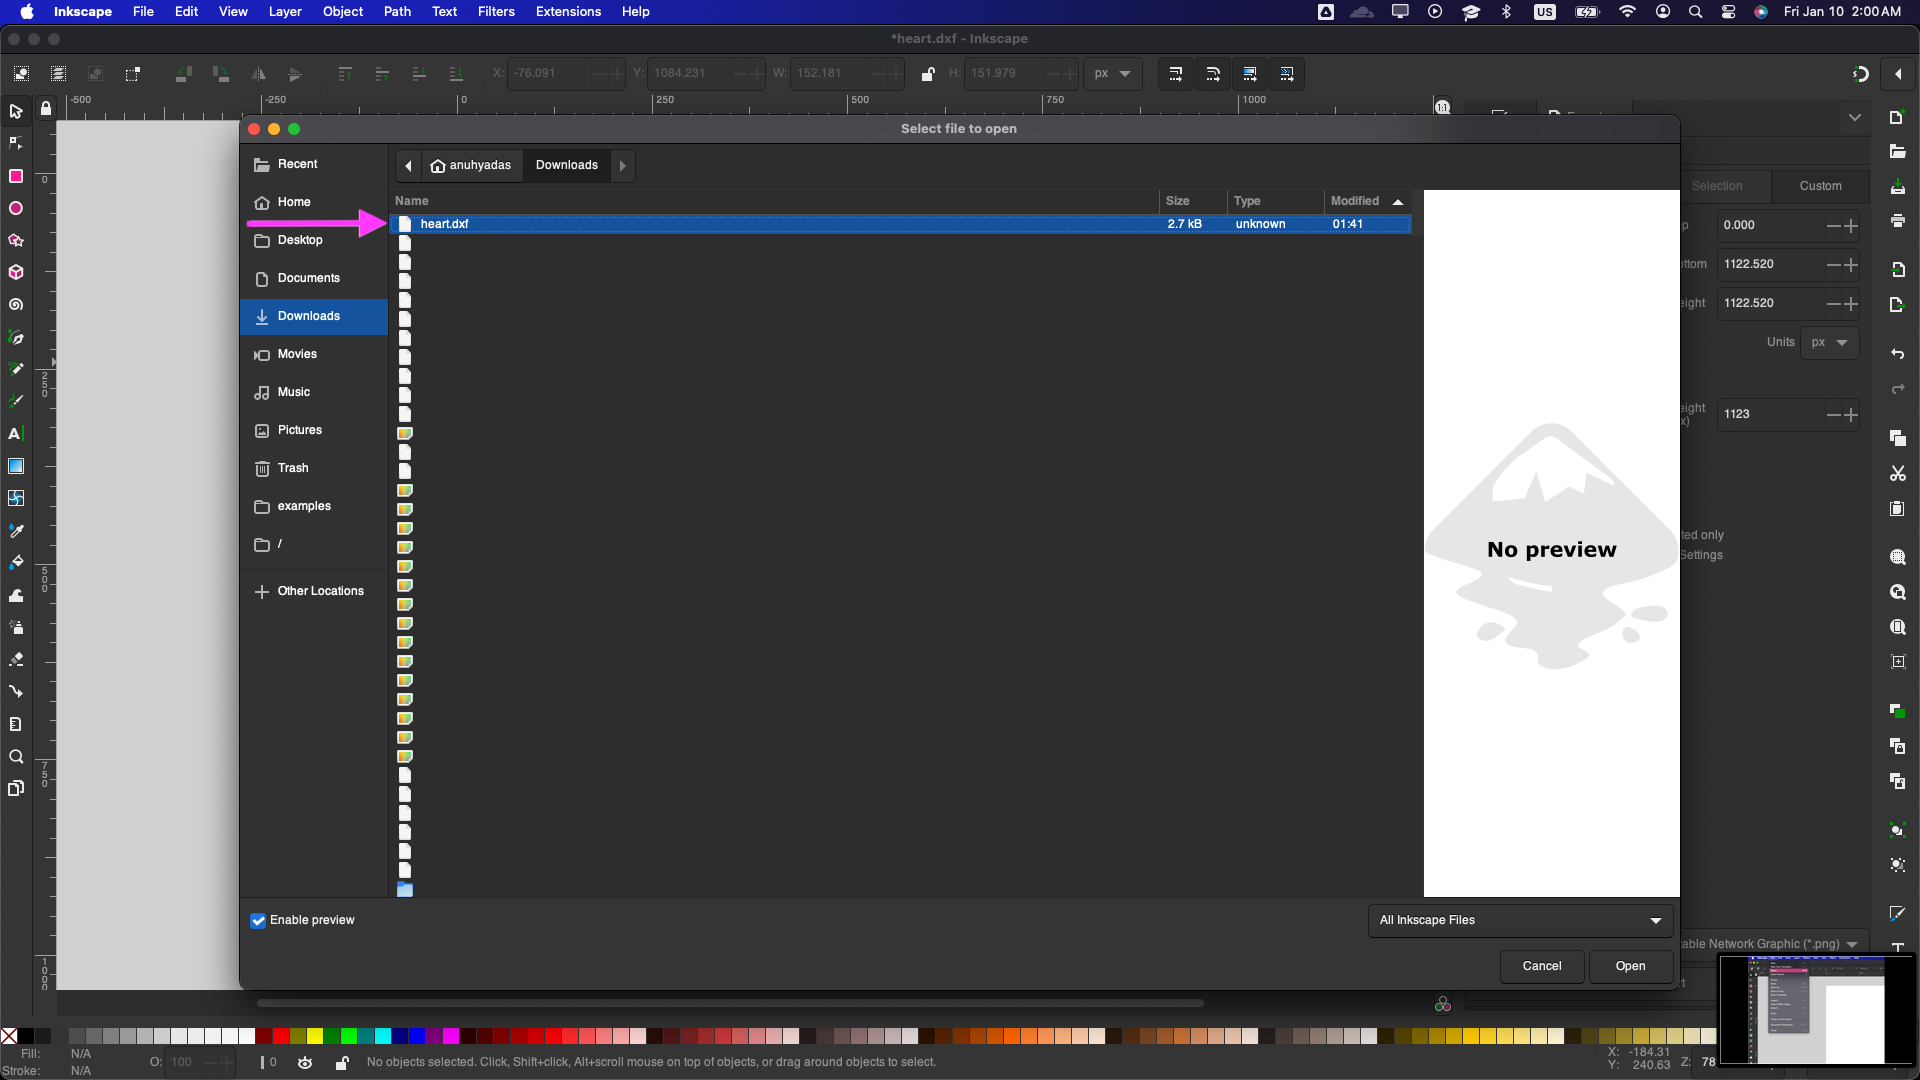The width and height of the screenshot is (1920, 1080).
Task: Select the Paint Bucket tool
Action: tap(16, 562)
